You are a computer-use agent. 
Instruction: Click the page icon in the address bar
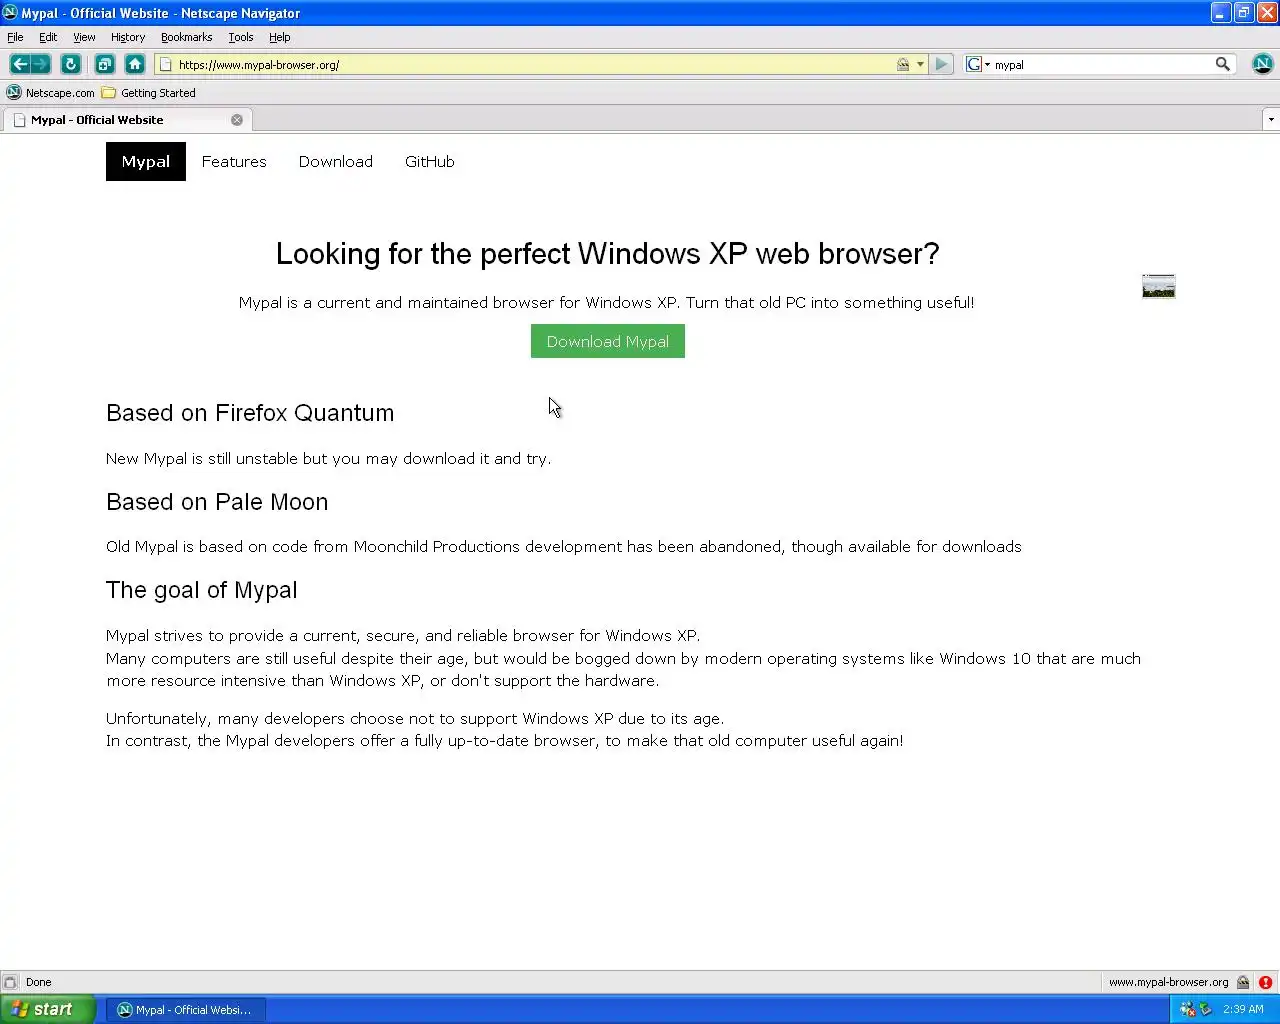tap(166, 64)
